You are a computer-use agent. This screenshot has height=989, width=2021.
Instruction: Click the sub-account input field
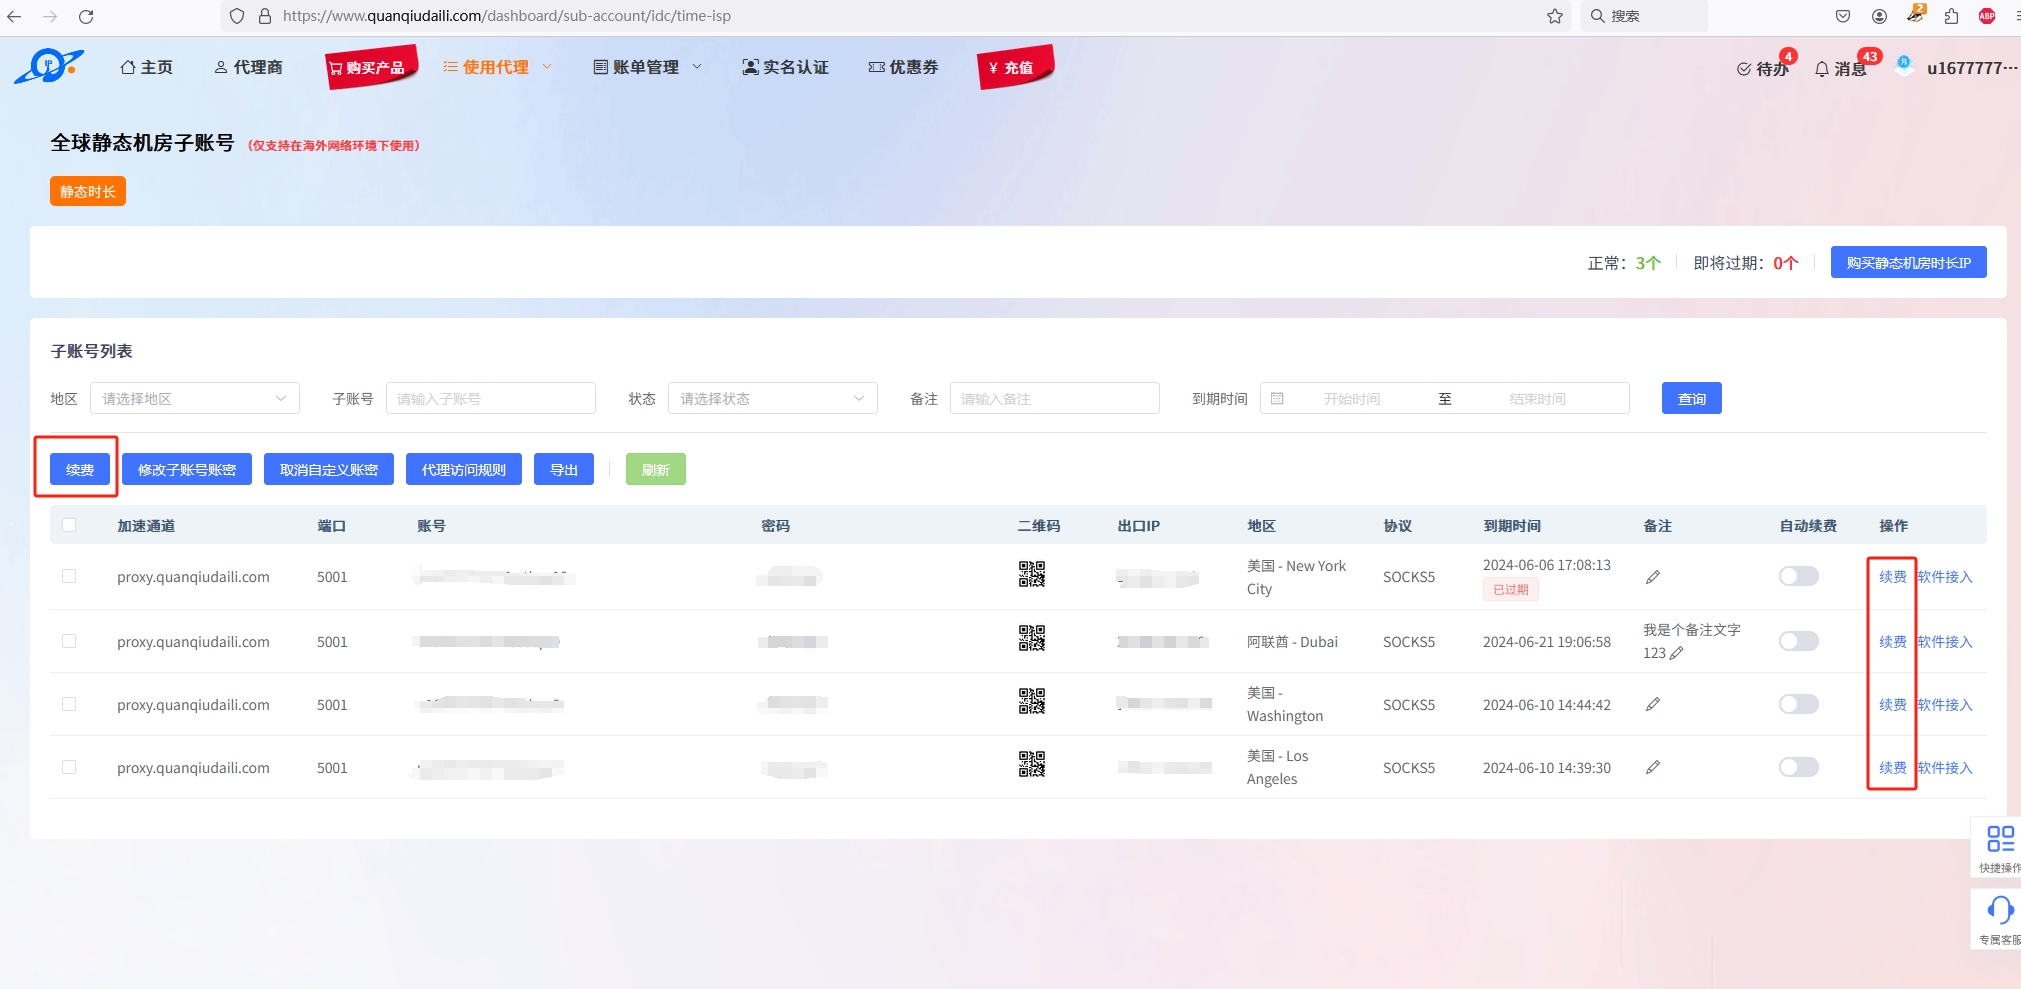(490, 398)
